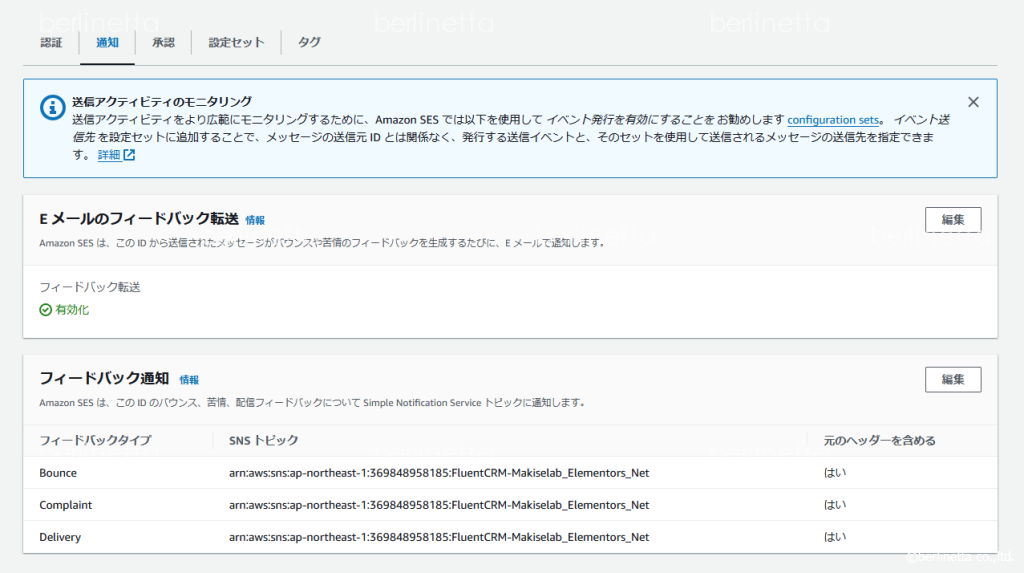Open the タグ tab
This screenshot has height=573, width=1024.
[x=310, y=42]
